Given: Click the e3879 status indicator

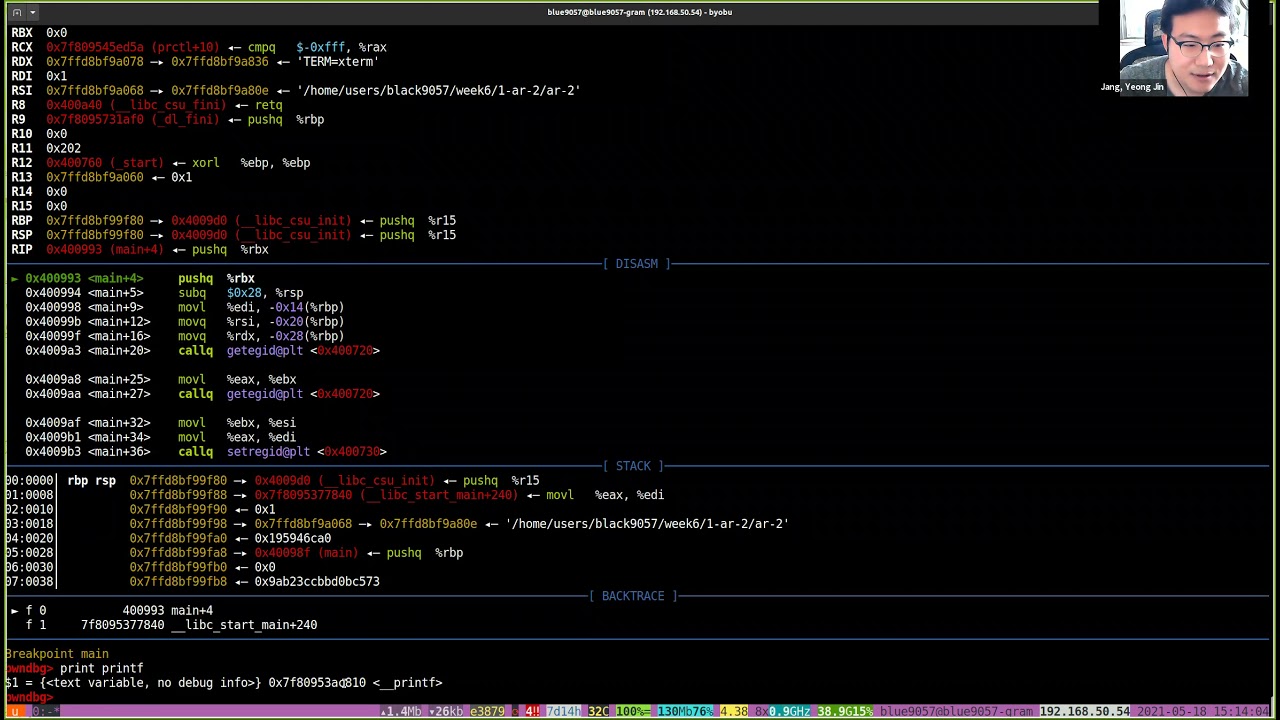Looking at the screenshot, I should [x=487, y=711].
